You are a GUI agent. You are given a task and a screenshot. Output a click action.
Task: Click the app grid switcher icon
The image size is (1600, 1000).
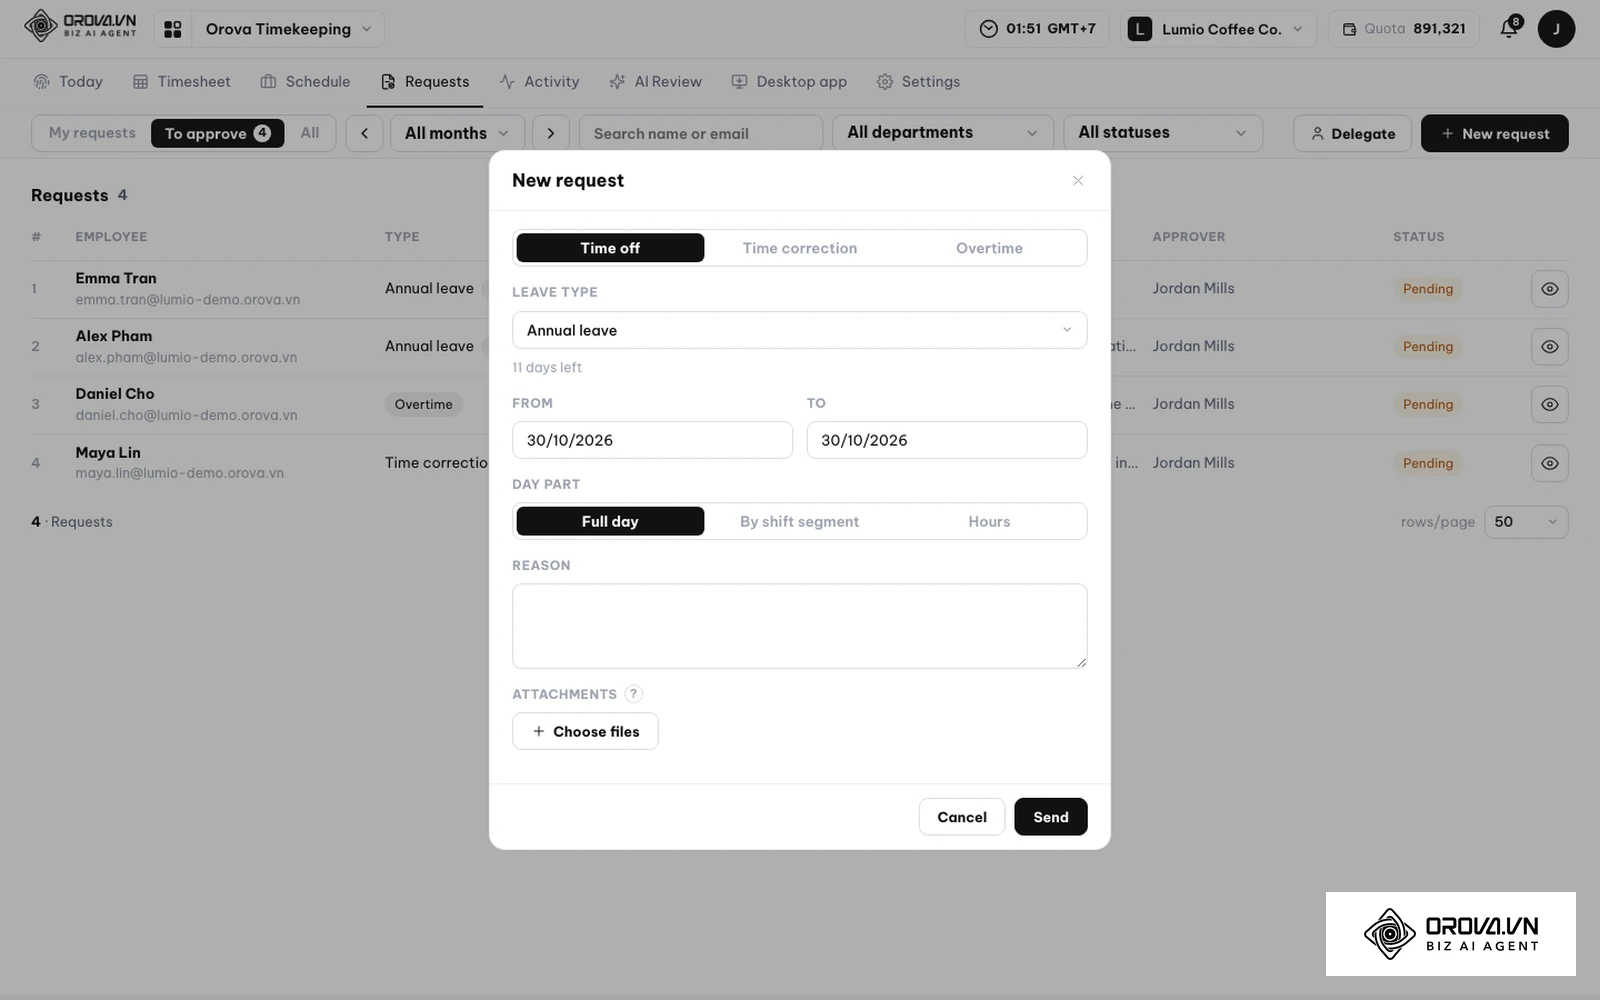tap(173, 29)
